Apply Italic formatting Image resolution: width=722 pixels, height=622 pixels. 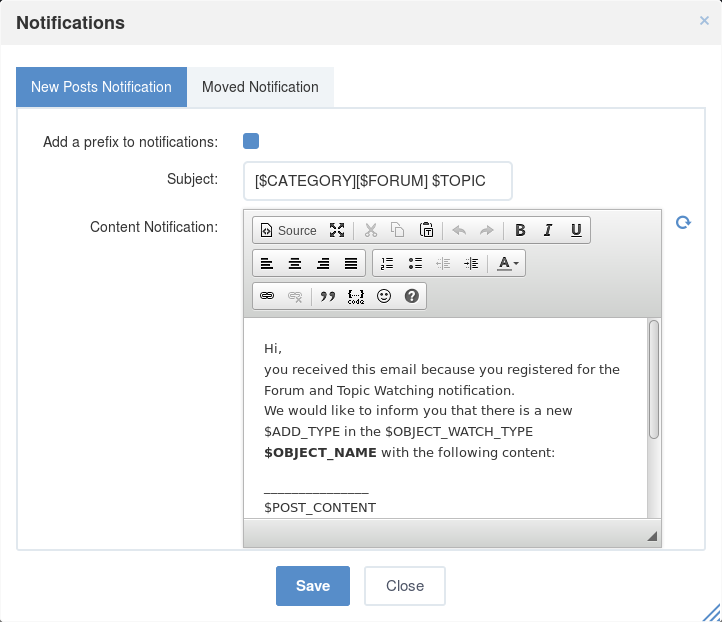[x=548, y=230]
